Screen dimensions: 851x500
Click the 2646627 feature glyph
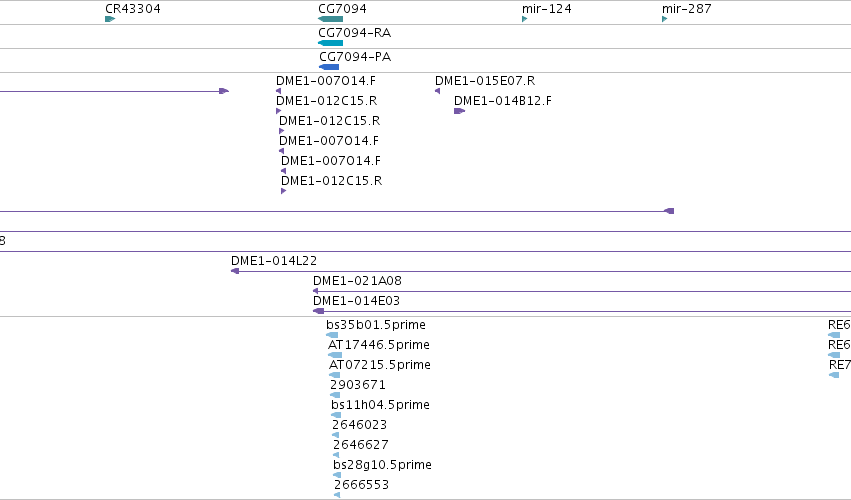336,455
